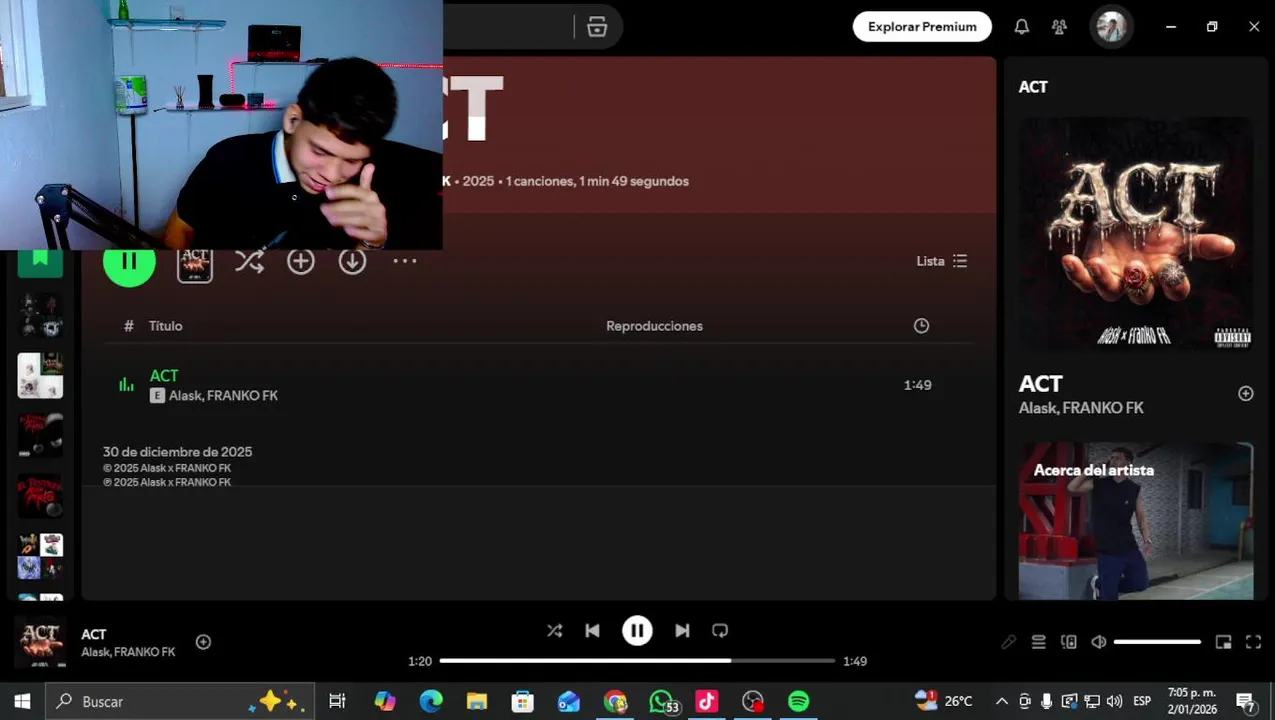Enable shuffle for the ACT album
Screen dimensions: 1275x720
[x=249, y=261]
